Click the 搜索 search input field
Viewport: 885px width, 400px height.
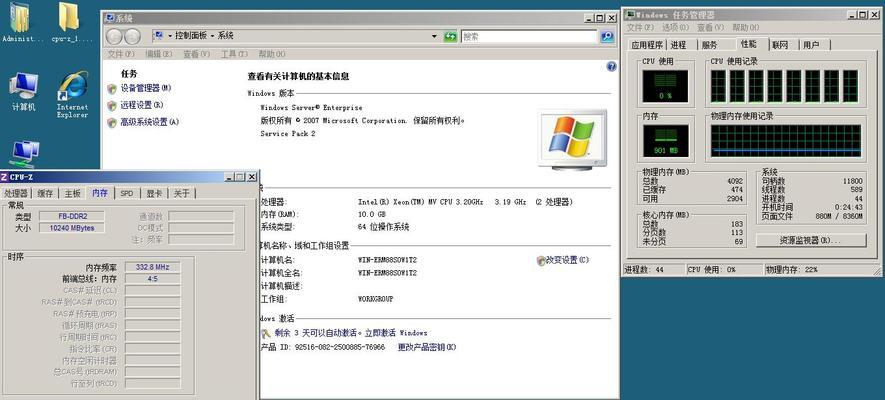click(x=529, y=37)
